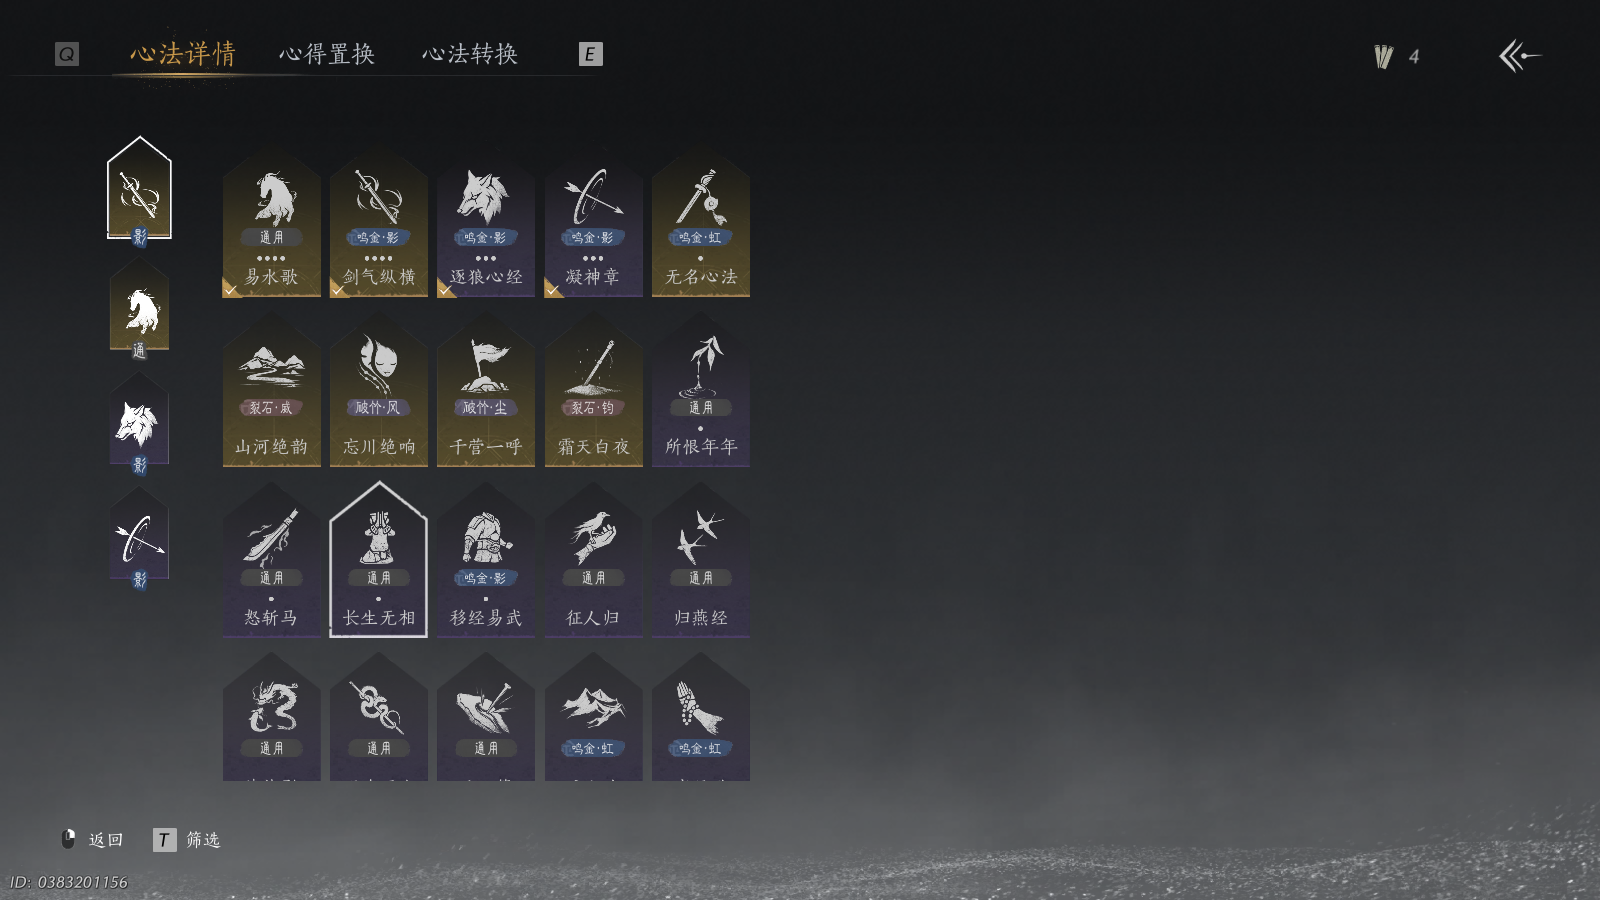Open the 归燕经 swallows card
Image resolution: width=1600 pixels, height=900 pixels.
(701, 562)
